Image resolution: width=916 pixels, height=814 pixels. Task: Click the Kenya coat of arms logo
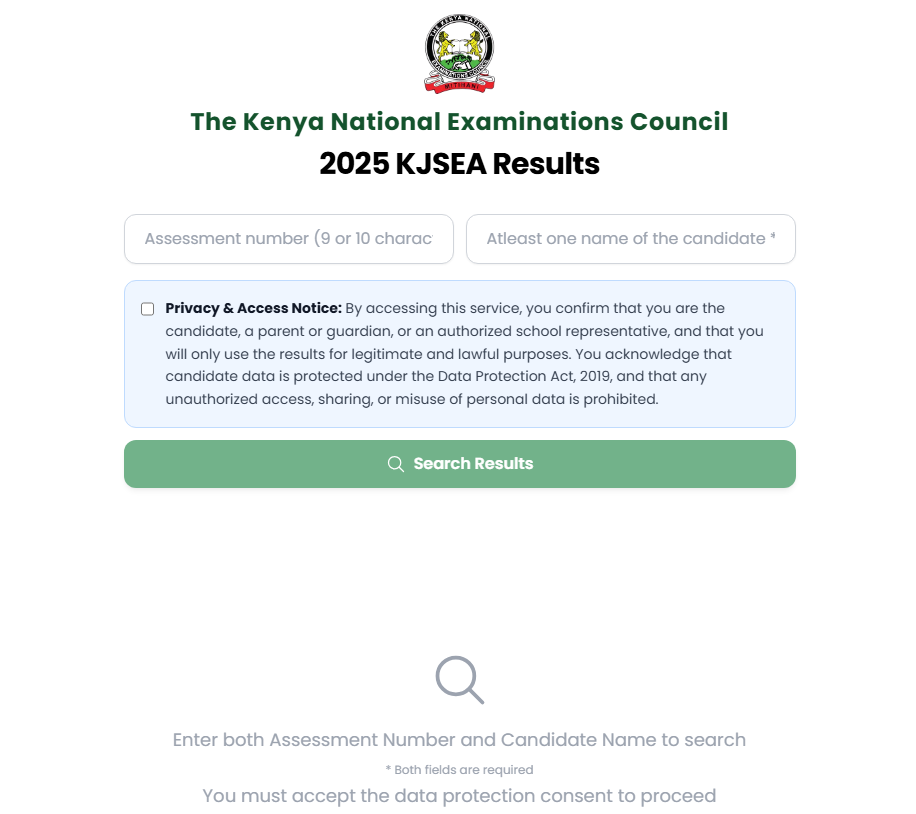click(459, 51)
